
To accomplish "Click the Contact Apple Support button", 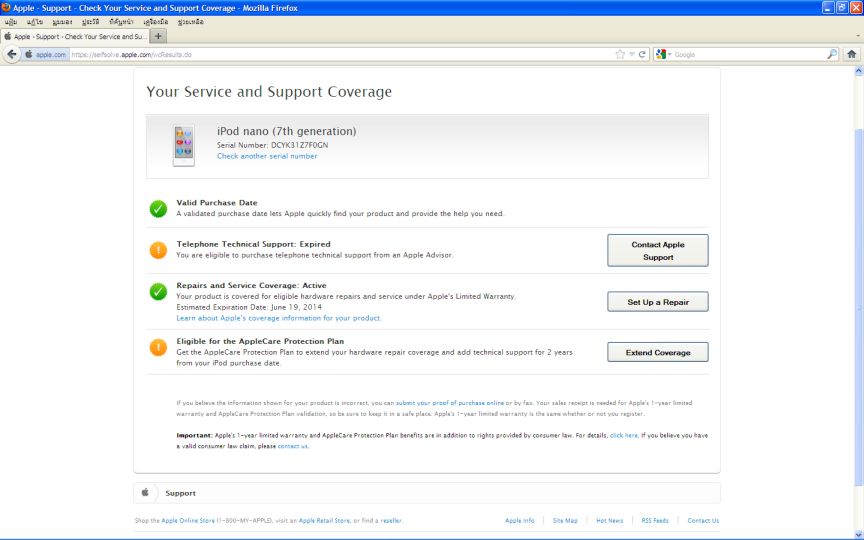I will click(657, 251).
